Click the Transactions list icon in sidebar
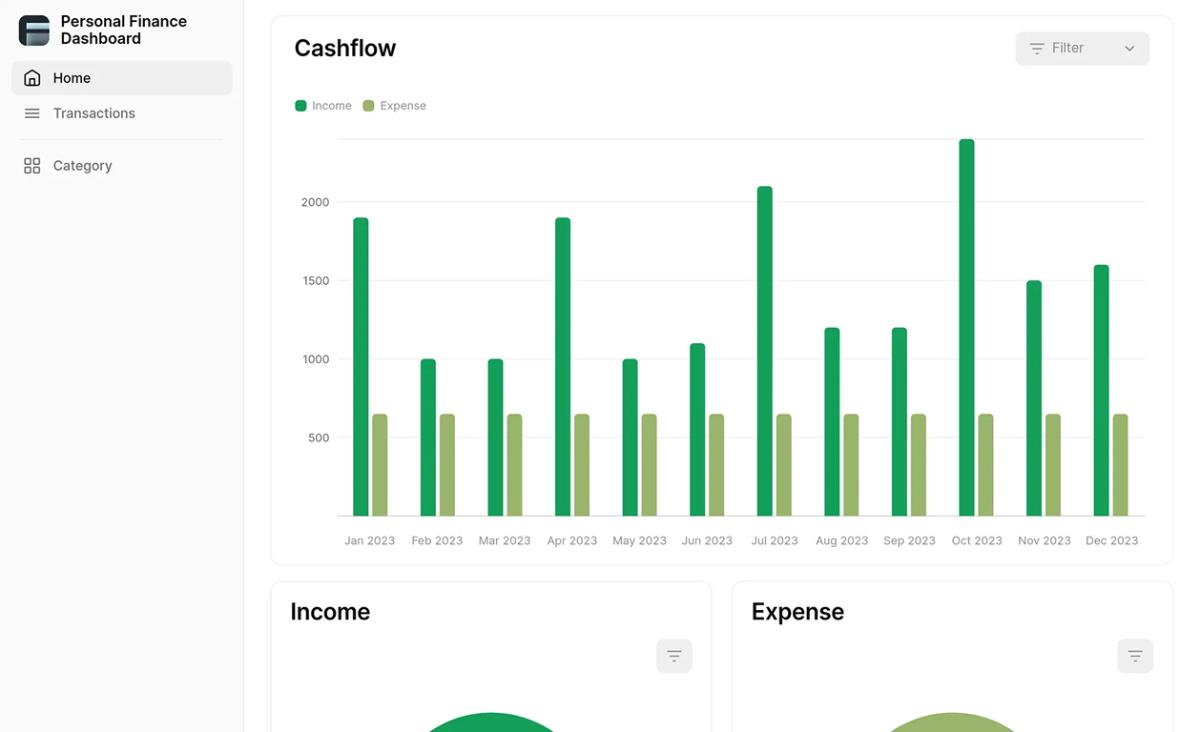Viewport: 1200px width, 732px height. coord(32,113)
